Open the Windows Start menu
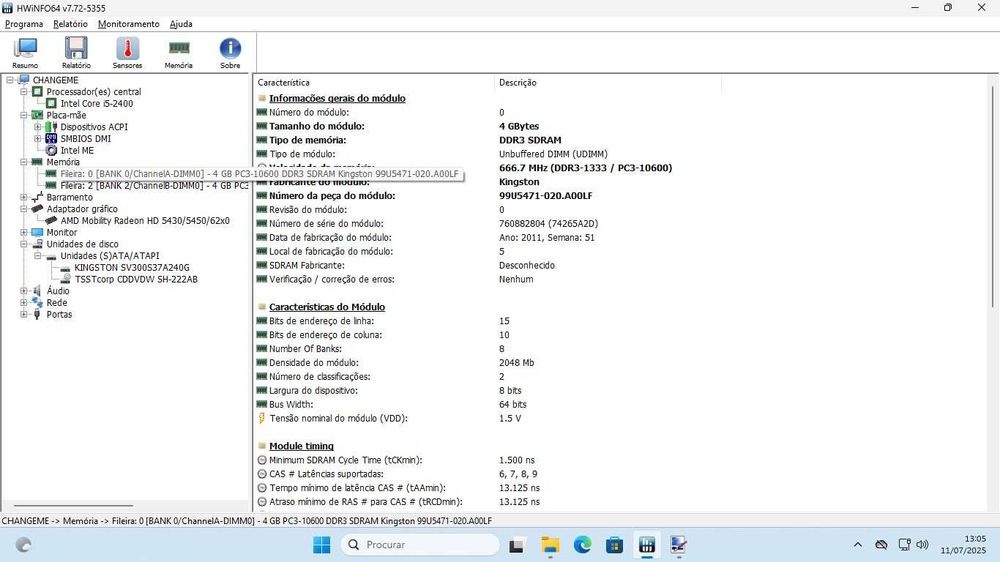1000x562 pixels. click(321, 545)
